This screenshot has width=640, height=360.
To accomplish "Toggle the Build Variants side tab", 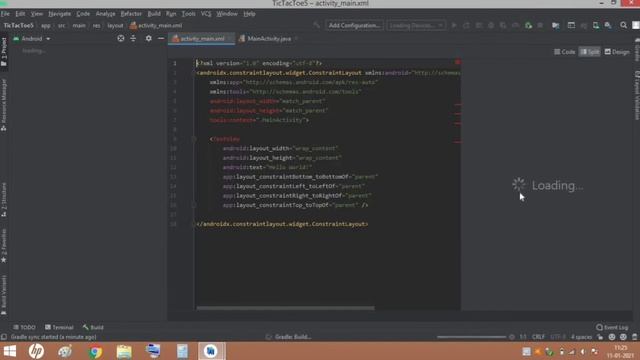I will pyautogui.click(x=4, y=295).
